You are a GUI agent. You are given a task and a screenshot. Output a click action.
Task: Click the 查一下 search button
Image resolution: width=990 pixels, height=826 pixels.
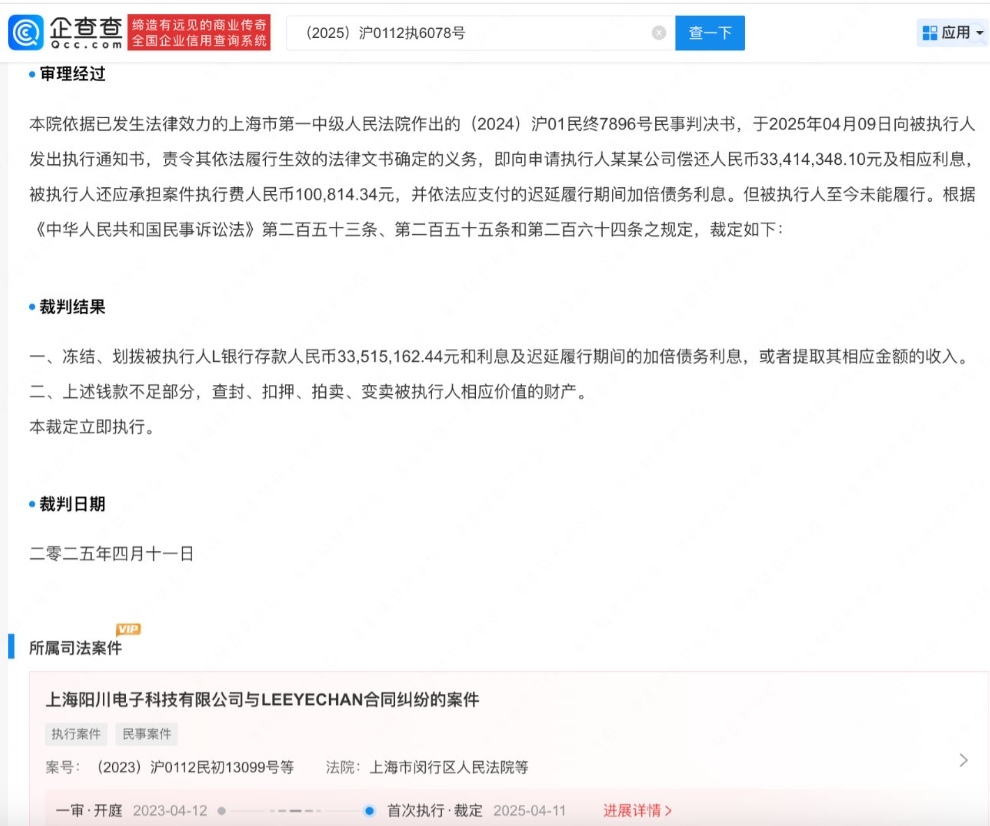pyautogui.click(x=710, y=32)
